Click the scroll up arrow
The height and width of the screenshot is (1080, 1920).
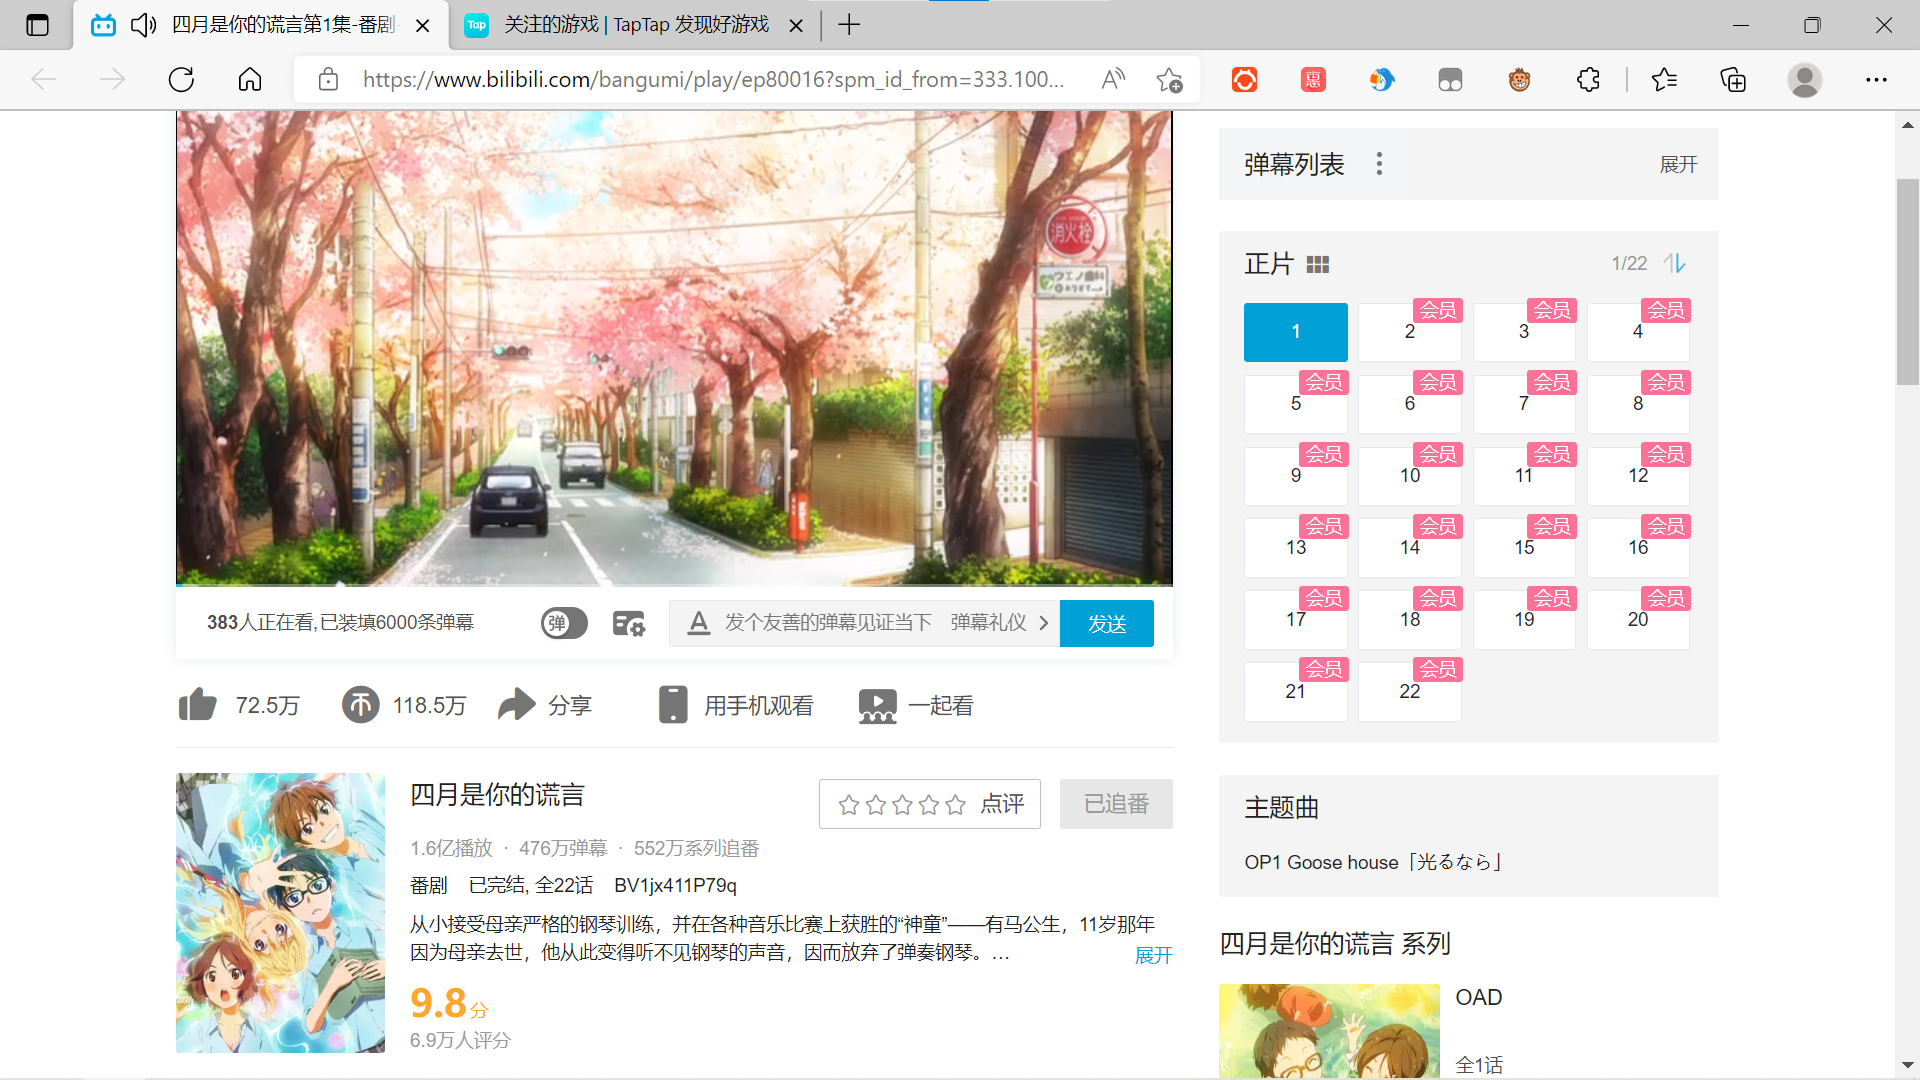tap(1907, 125)
